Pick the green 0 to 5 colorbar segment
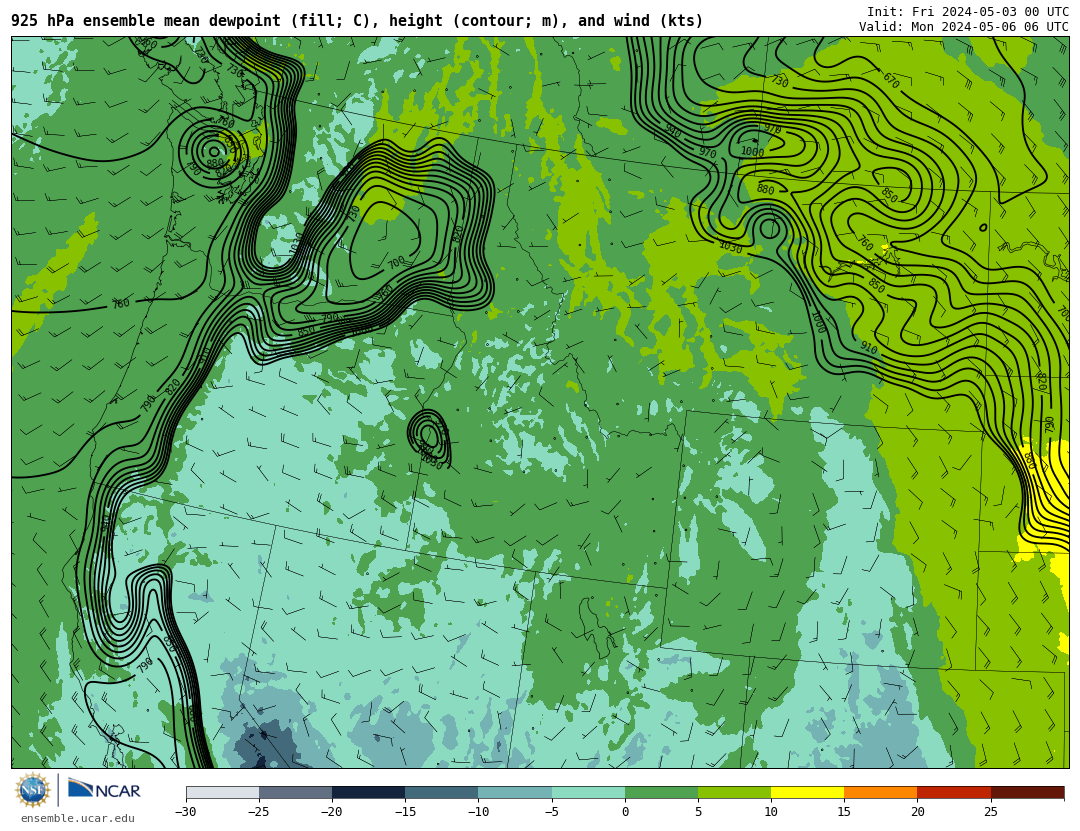 click(661, 792)
